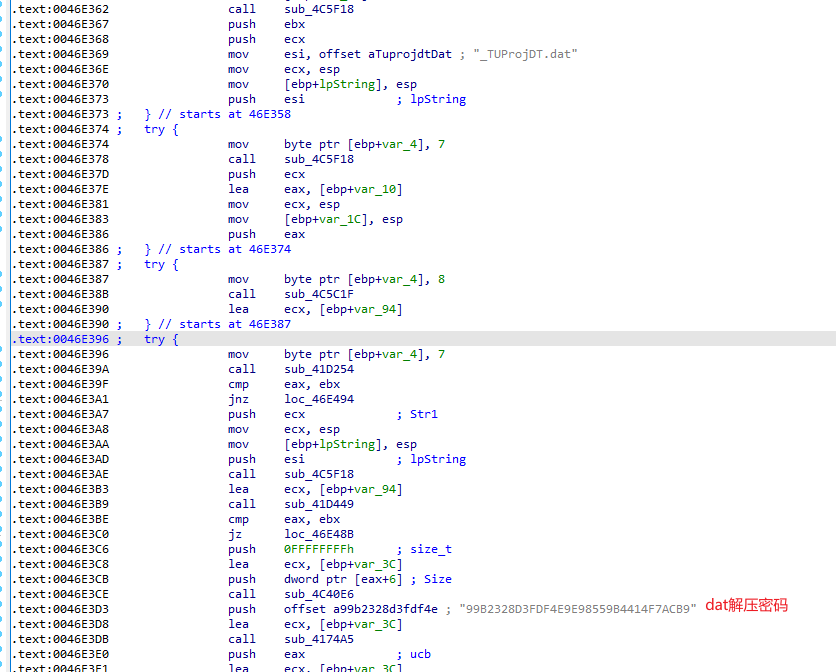The height and width of the screenshot is (672, 836).
Task: Click the 'try {' line at 0046E374
Action: [161, 129]
